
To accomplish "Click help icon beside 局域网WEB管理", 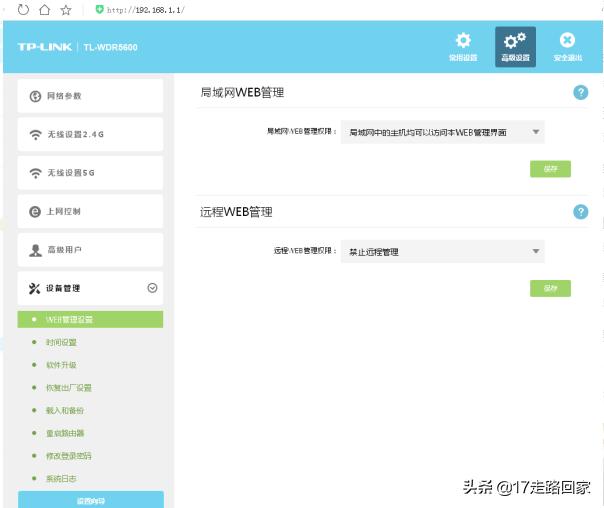I will tap(580, 92).
